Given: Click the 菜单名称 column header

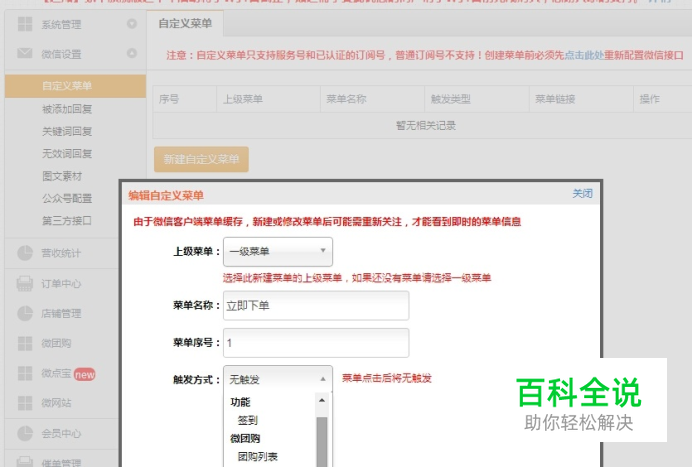Looking at the screenshot, I should [372, 99].
